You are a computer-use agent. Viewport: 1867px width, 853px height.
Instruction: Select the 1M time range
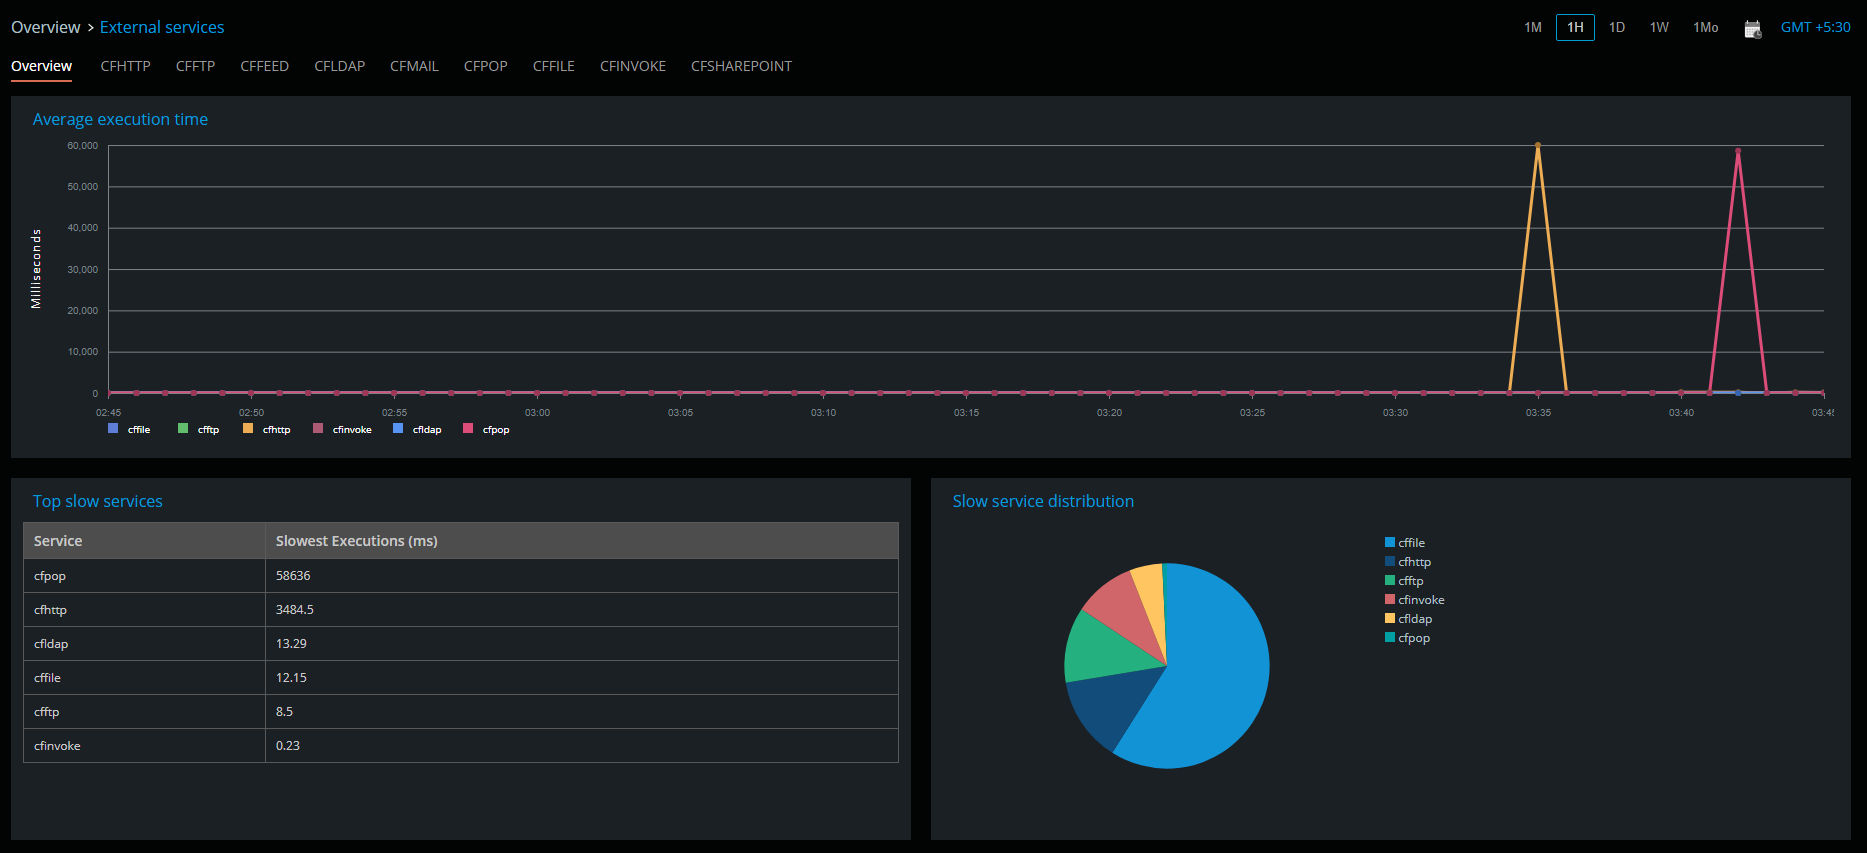click(1533, 27)
